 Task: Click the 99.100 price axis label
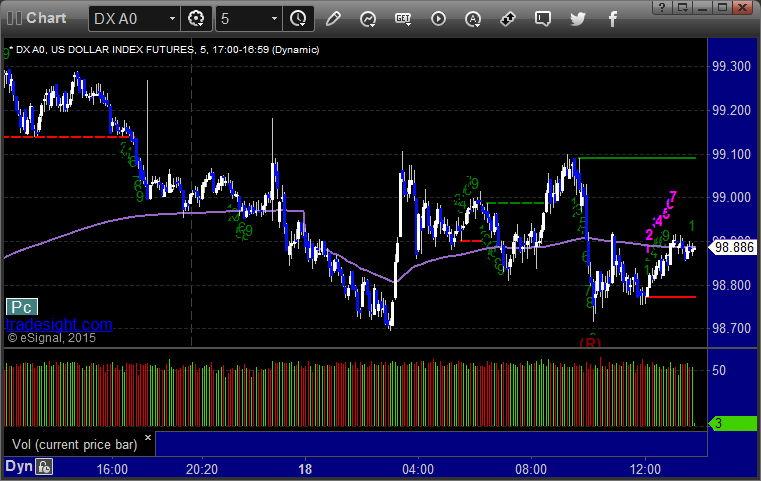(x=731, y=154)
